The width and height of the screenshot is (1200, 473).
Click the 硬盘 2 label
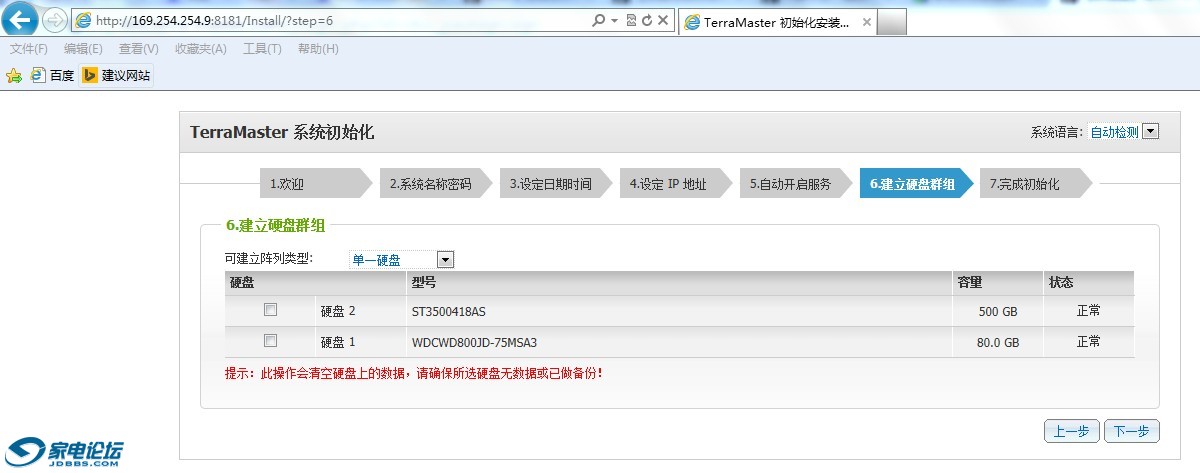point(338,311)
